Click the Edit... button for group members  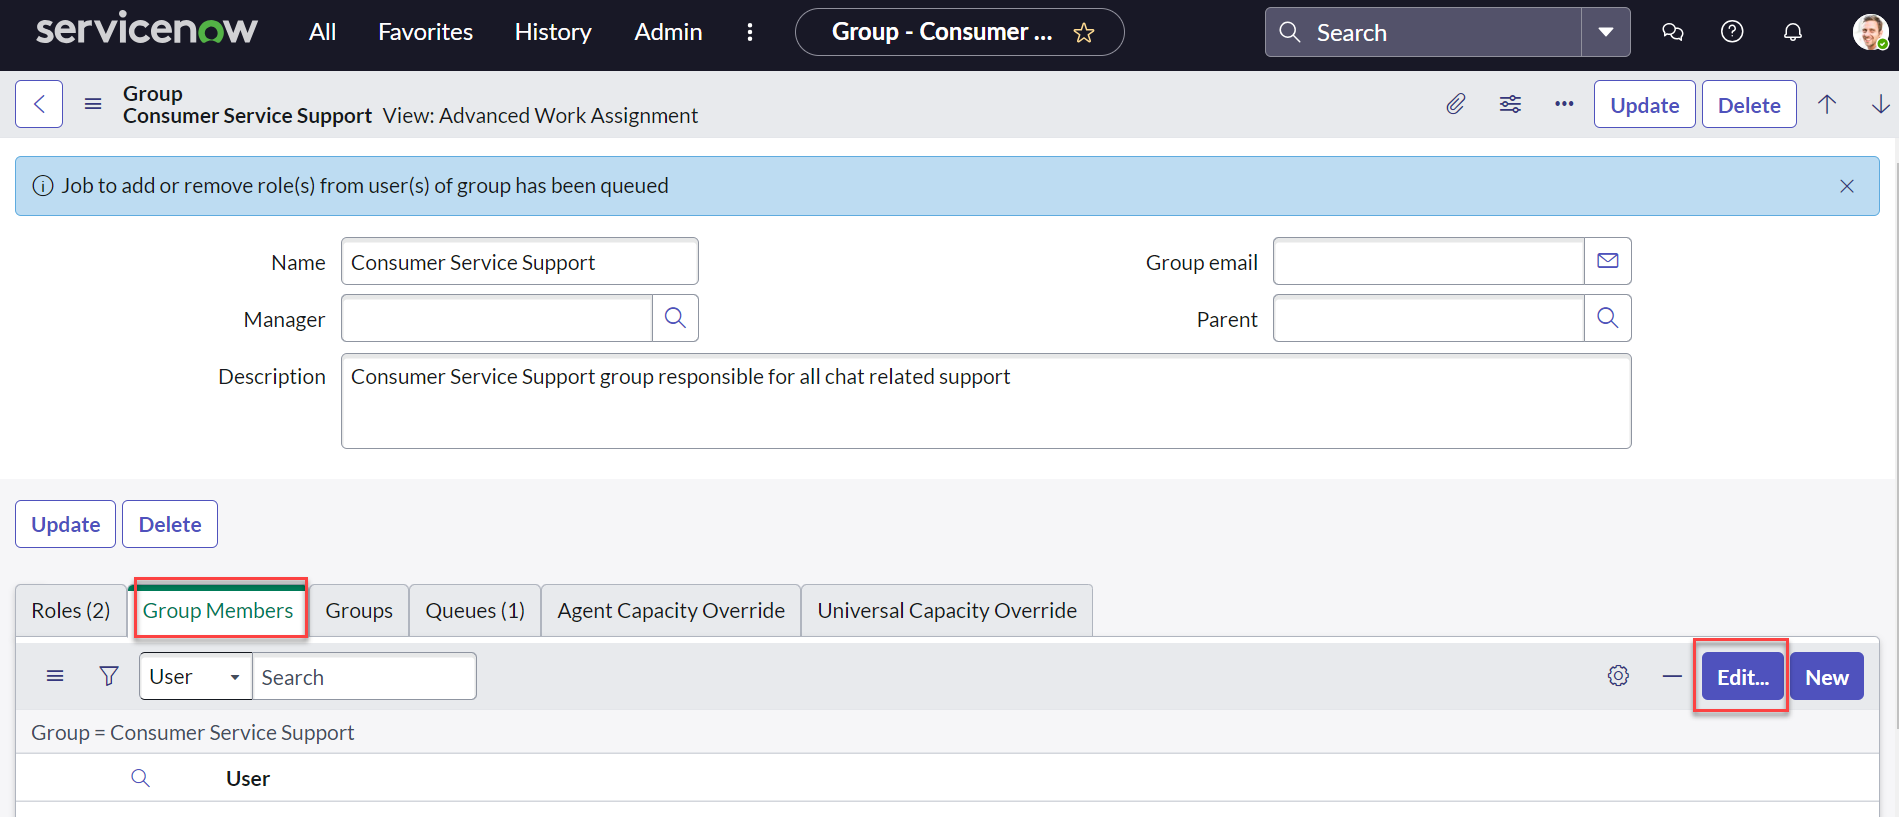(1742, 677)
